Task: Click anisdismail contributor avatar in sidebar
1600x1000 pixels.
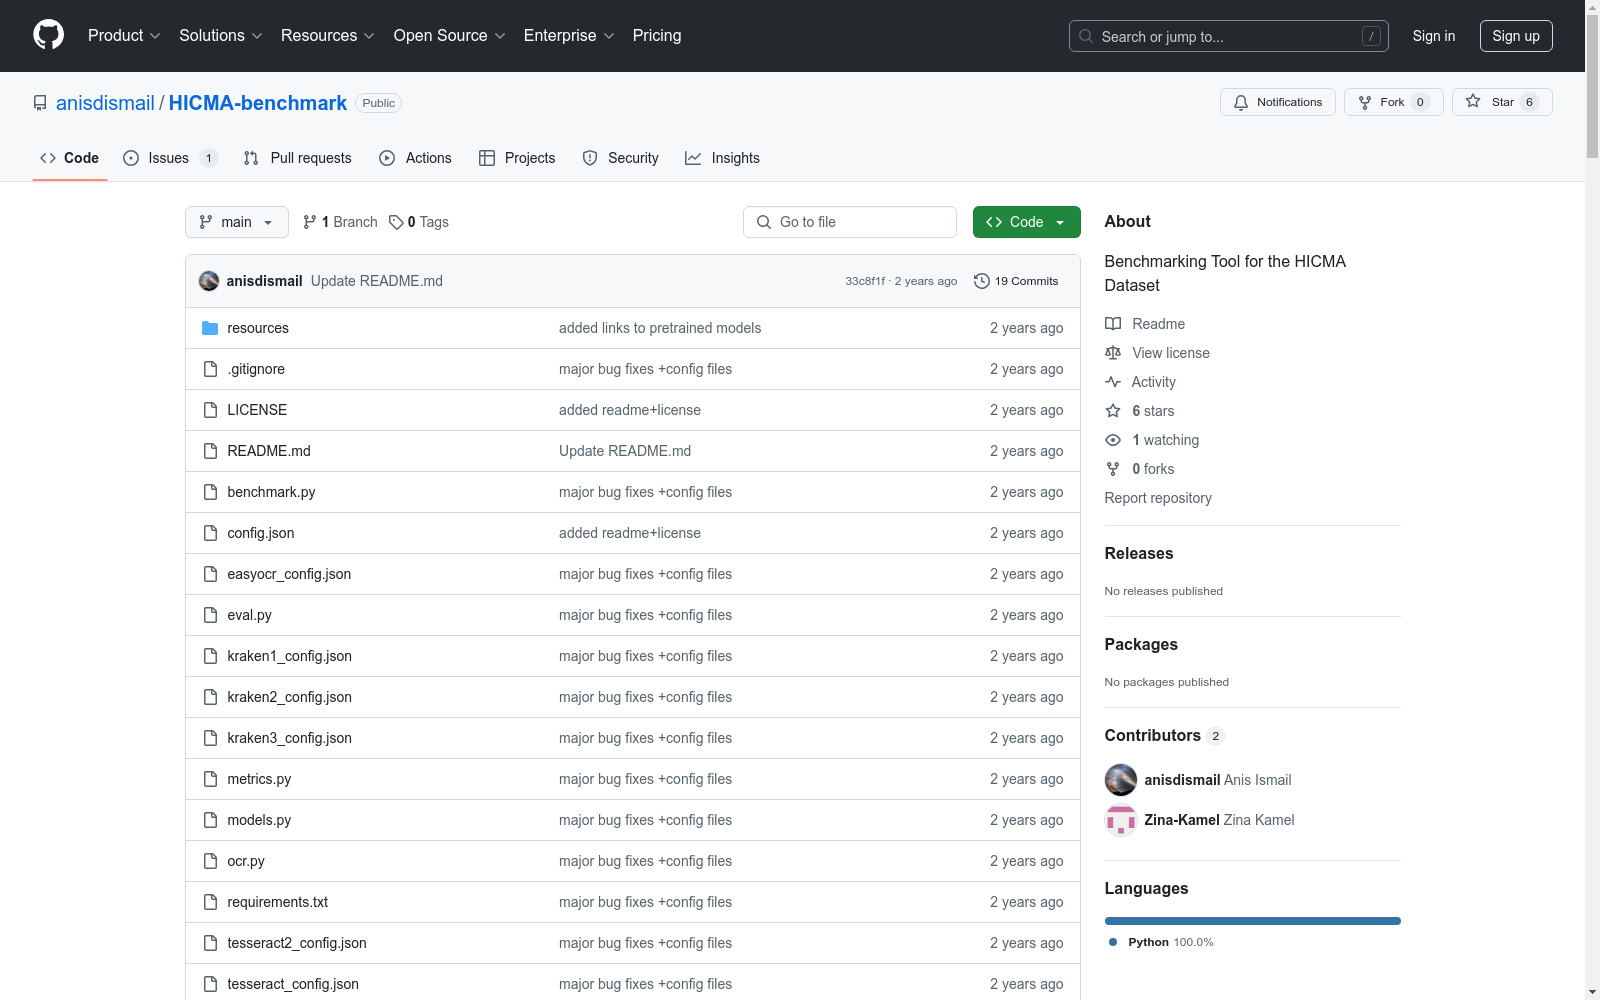Action: point(1121,780)
